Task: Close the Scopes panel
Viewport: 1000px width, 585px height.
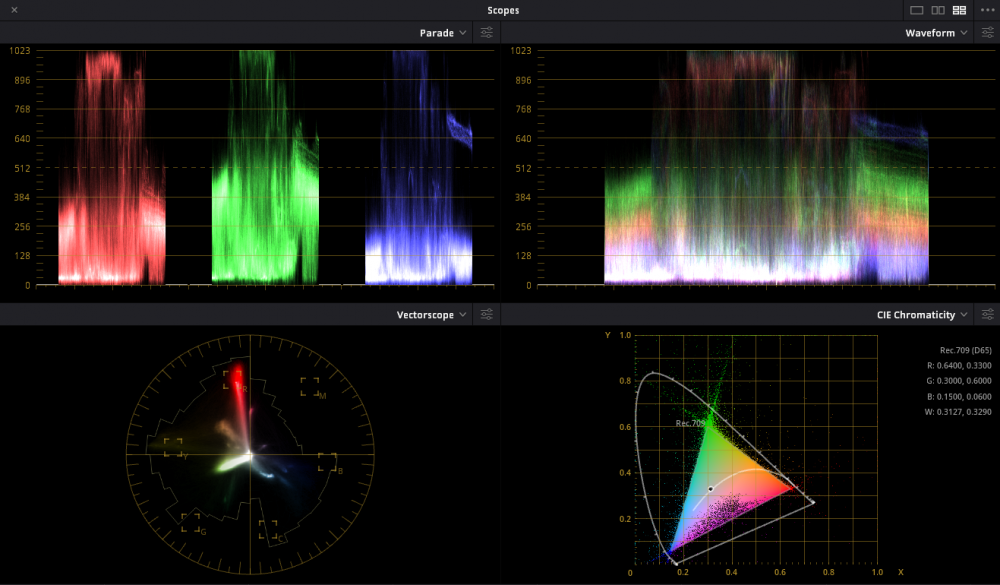Action: click(14, 10)
